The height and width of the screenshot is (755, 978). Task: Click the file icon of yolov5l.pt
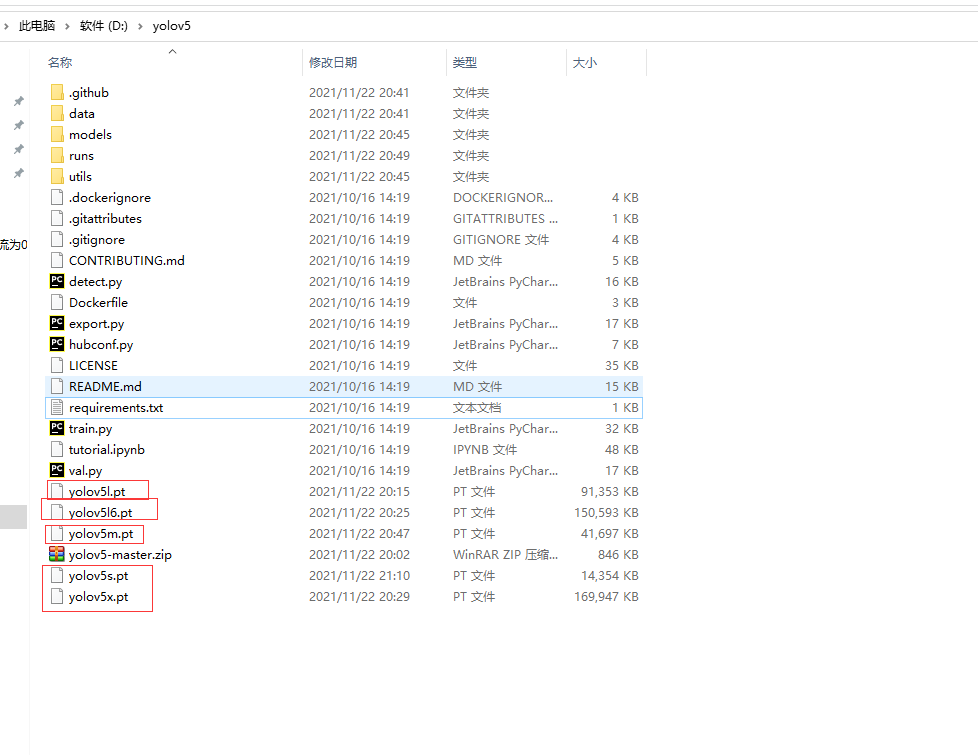coord(57,491)
